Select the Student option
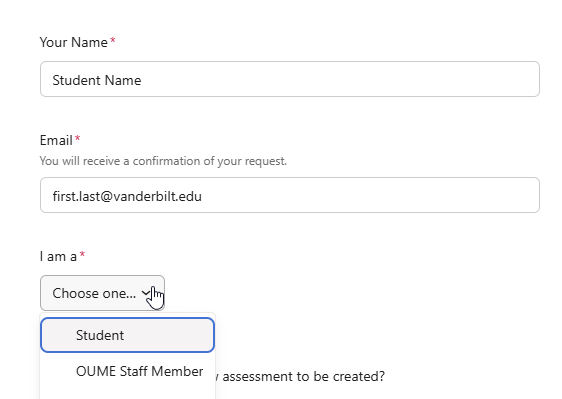562x399 pixels. (x=128, y=335)
